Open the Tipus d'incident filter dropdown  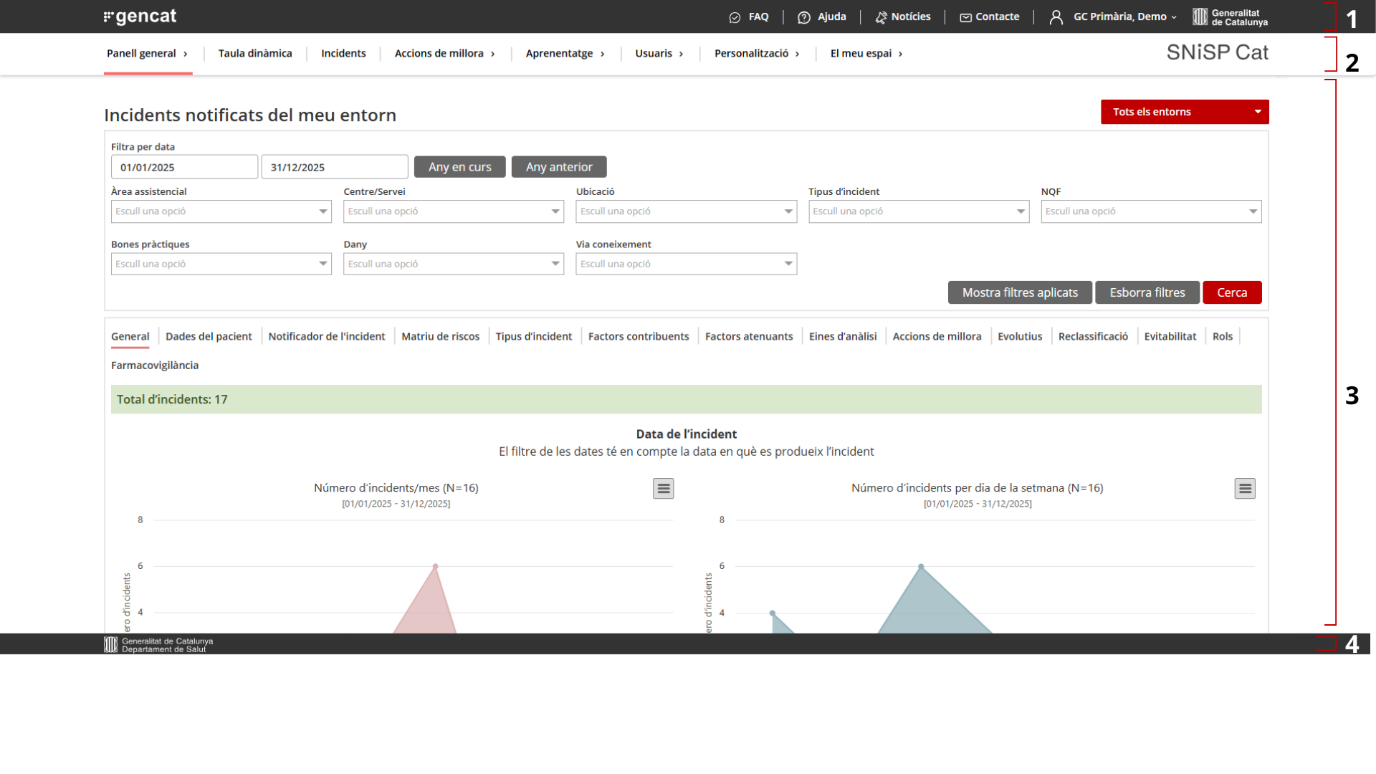(x=919, y=211)
